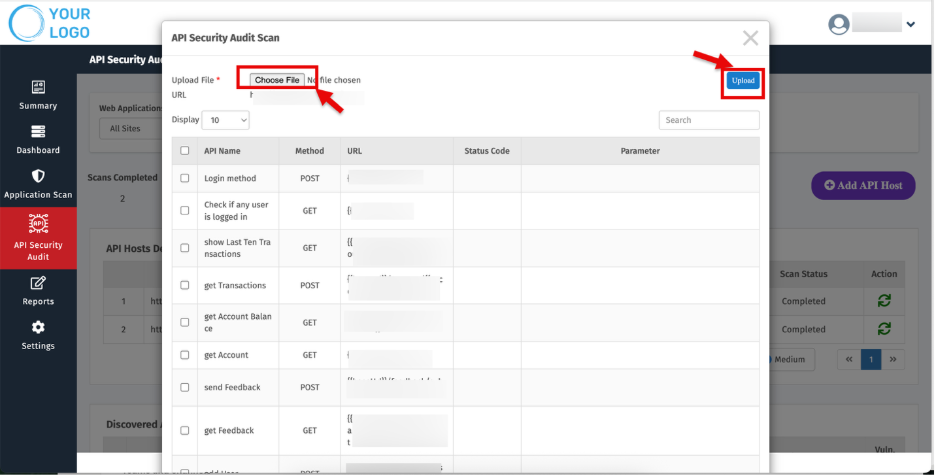Screen dimensions: 936x475
Task: Check the get Transactions row checkbox
Action: tap(184, 285)
